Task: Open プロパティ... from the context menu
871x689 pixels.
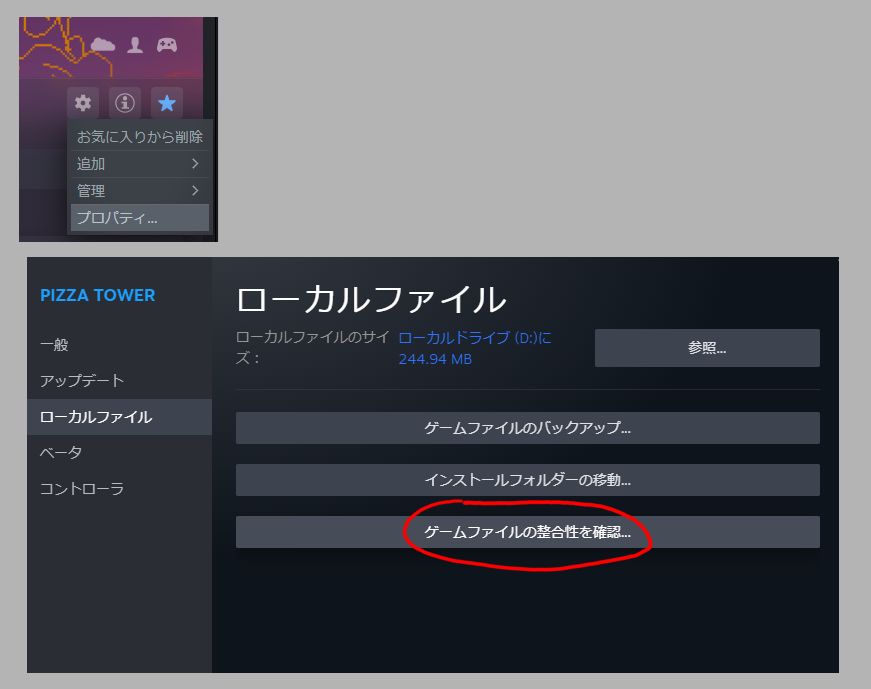Action: [x=139, y=218]
